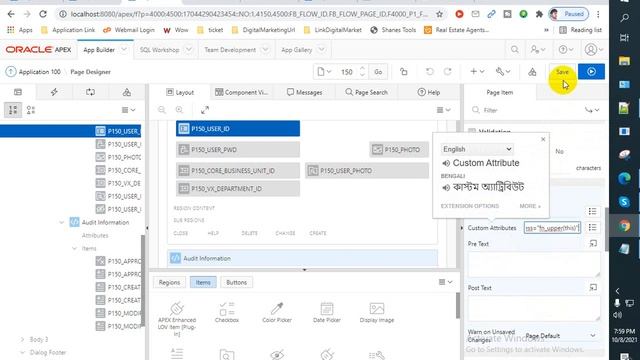This screenshot has width=640, height=360.
Task: Open the Administration user-settings menu
Action: 538,50
